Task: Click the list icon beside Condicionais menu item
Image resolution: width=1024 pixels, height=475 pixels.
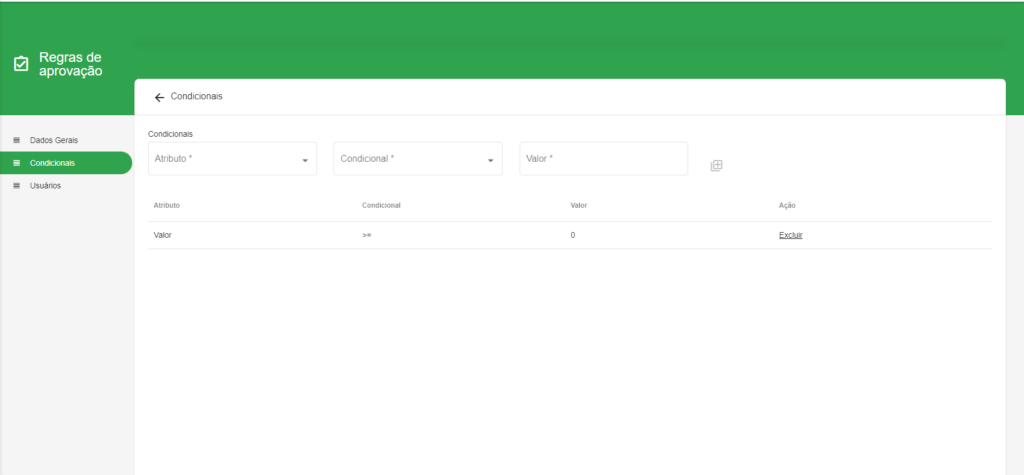Action: (x=16, y=163)
